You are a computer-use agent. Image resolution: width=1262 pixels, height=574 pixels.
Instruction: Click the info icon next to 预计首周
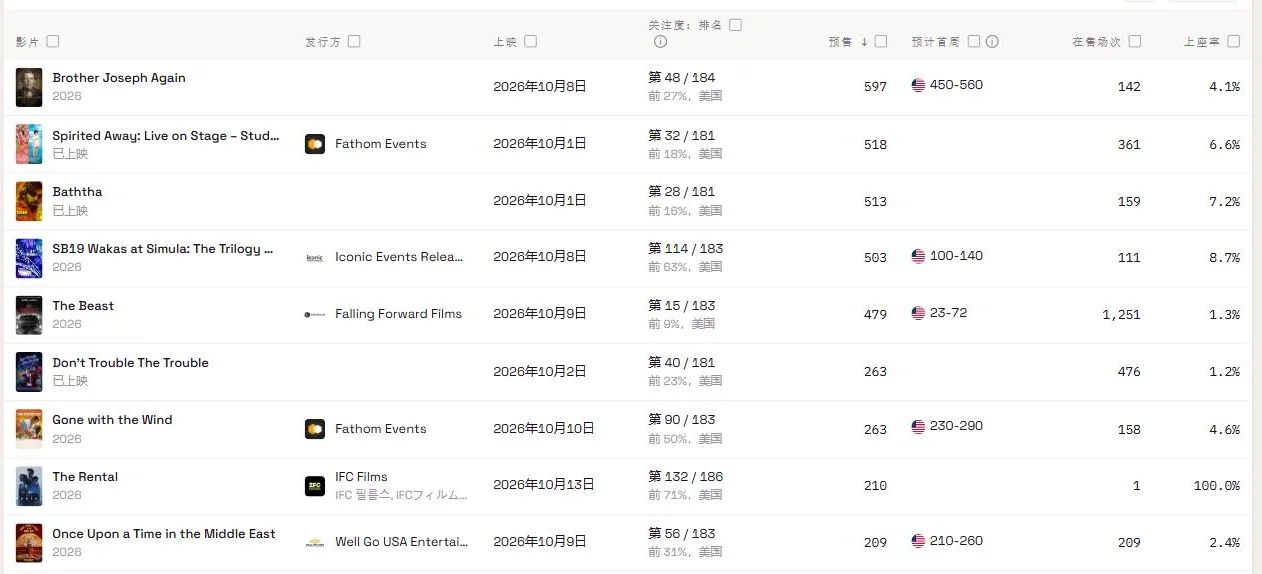coord(992,42)
